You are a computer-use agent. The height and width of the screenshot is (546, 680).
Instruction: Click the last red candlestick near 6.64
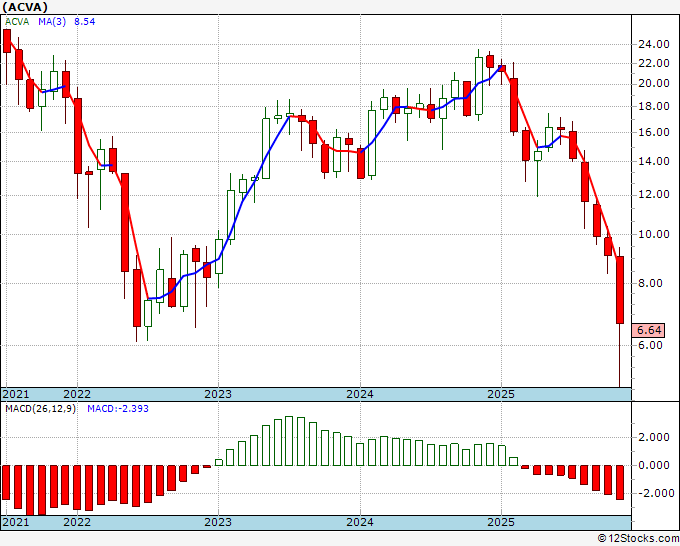(620, 290)
